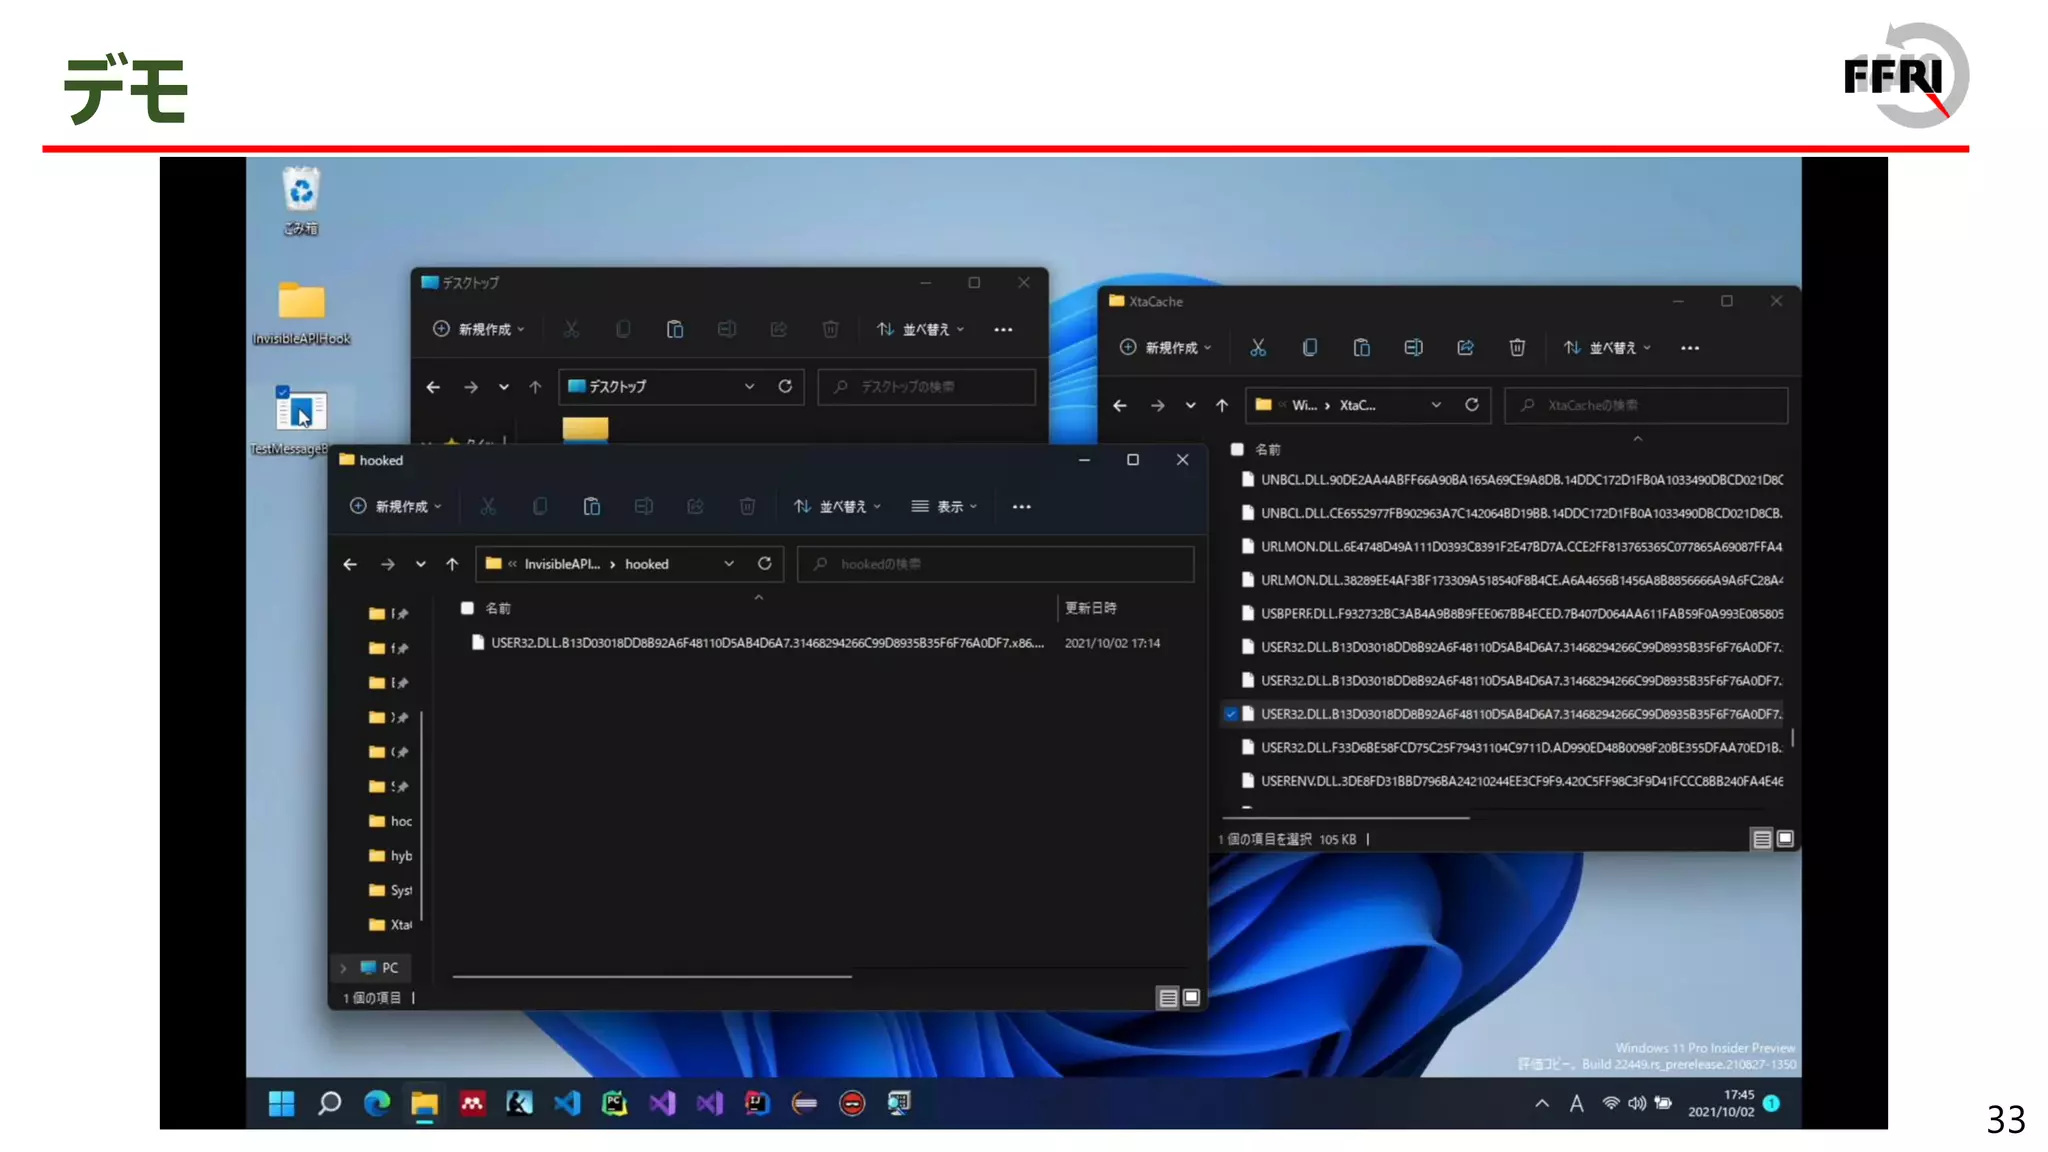Open 並べ替え sort menu in hooked window

coord(837,507)
